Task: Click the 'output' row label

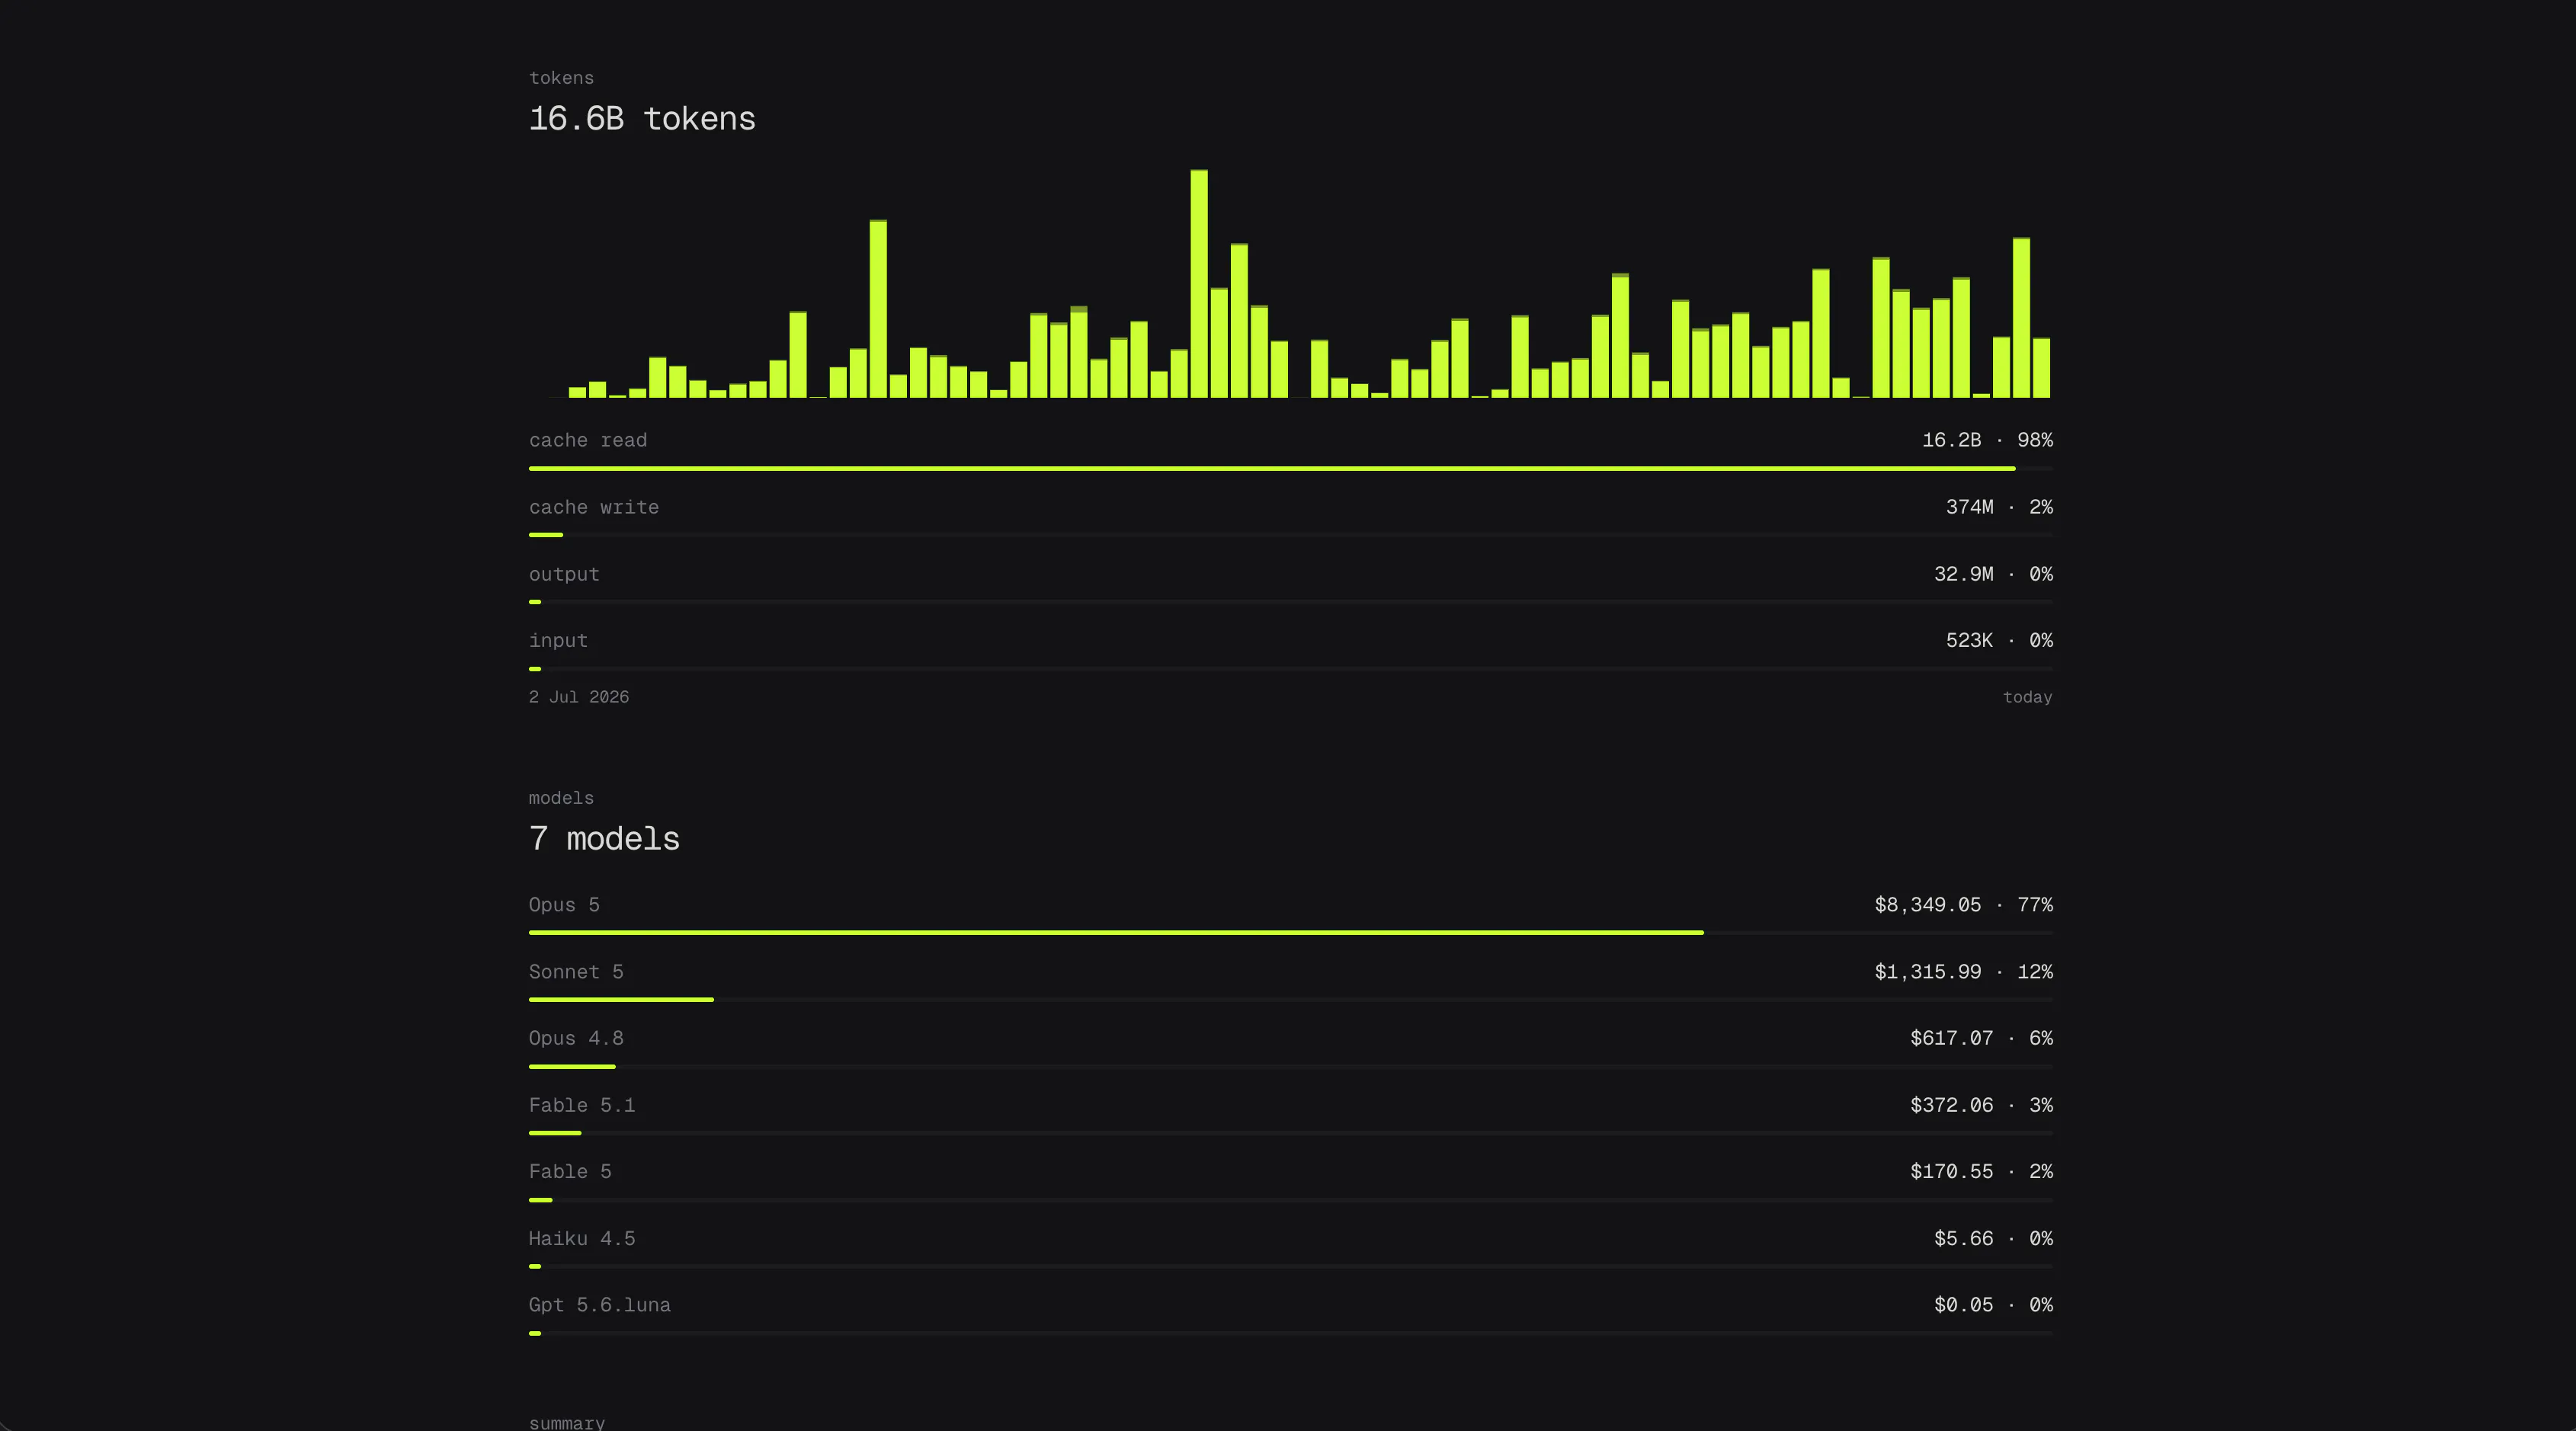Action: pos(564,574)
